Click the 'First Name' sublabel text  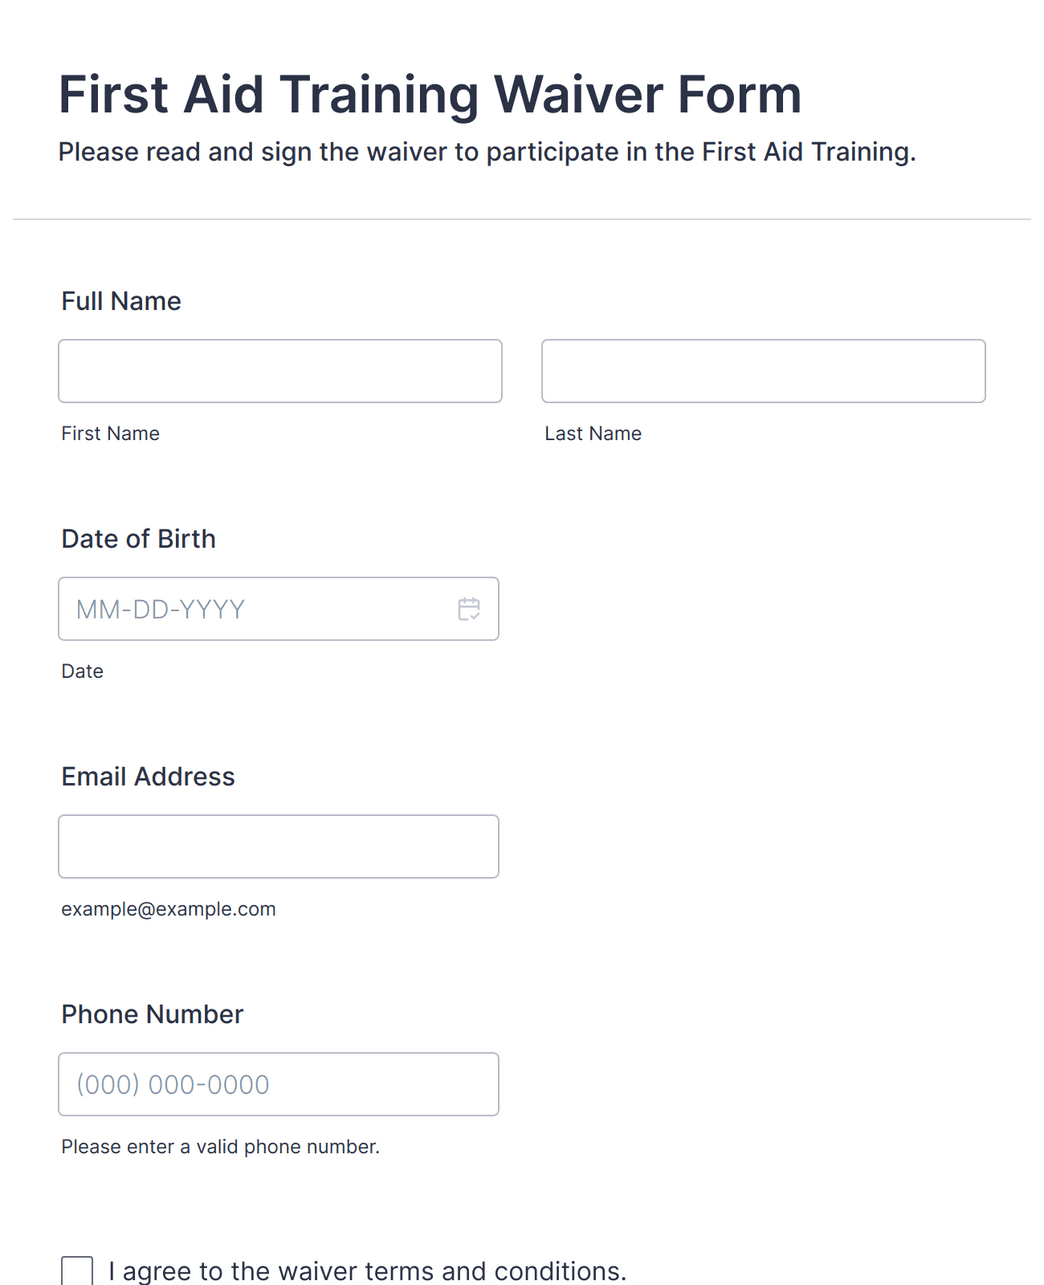[110, 433]
